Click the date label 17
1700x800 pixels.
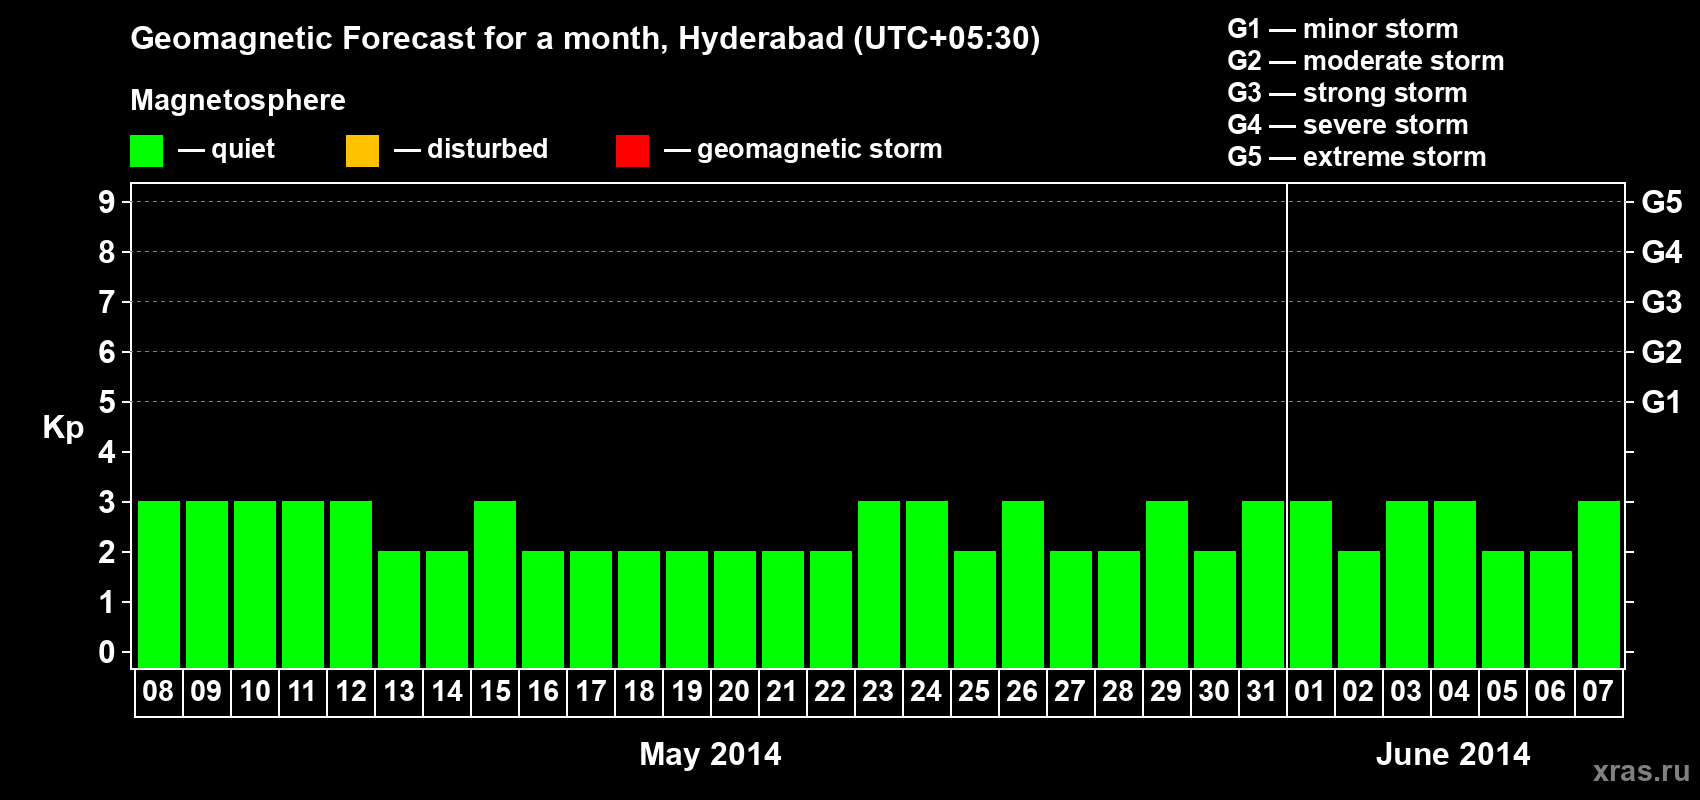[x=590, y=691]
